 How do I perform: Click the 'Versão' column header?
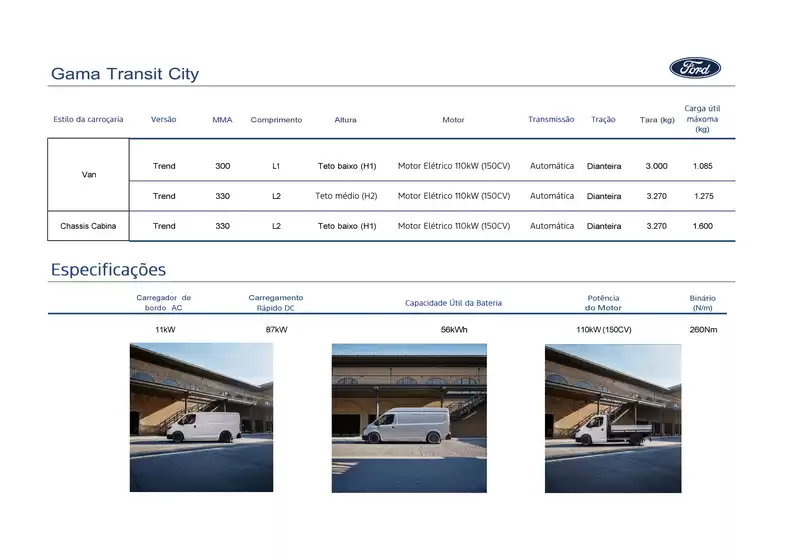coord(163,119)
